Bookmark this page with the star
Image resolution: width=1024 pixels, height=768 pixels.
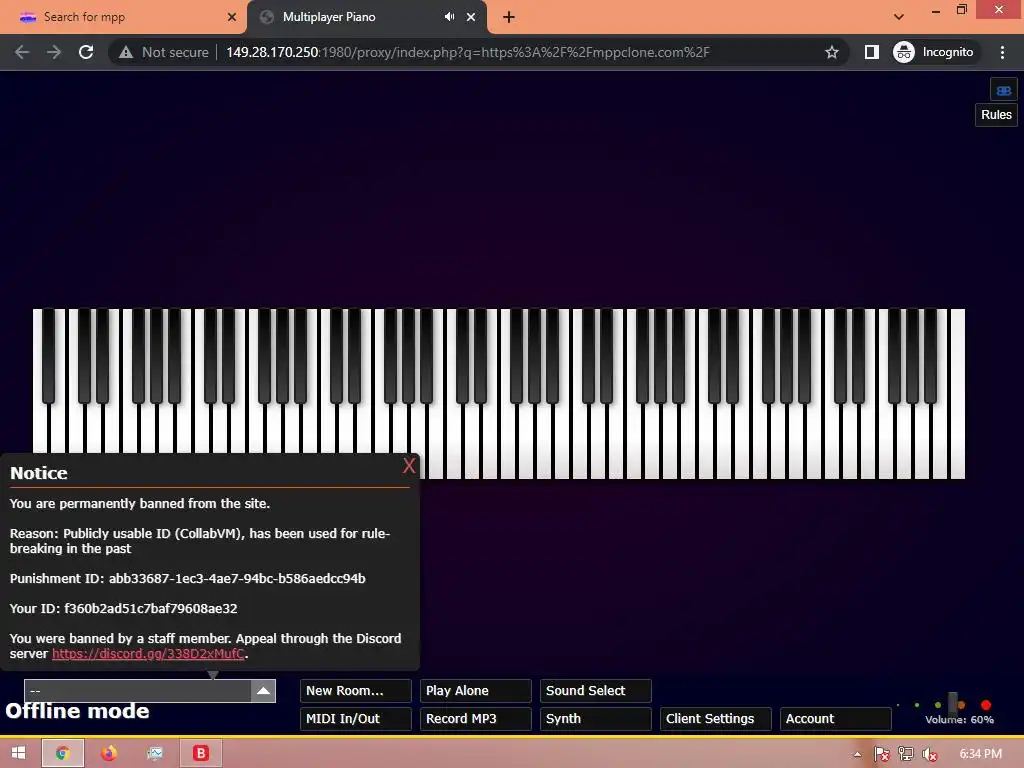click(831, 52)
